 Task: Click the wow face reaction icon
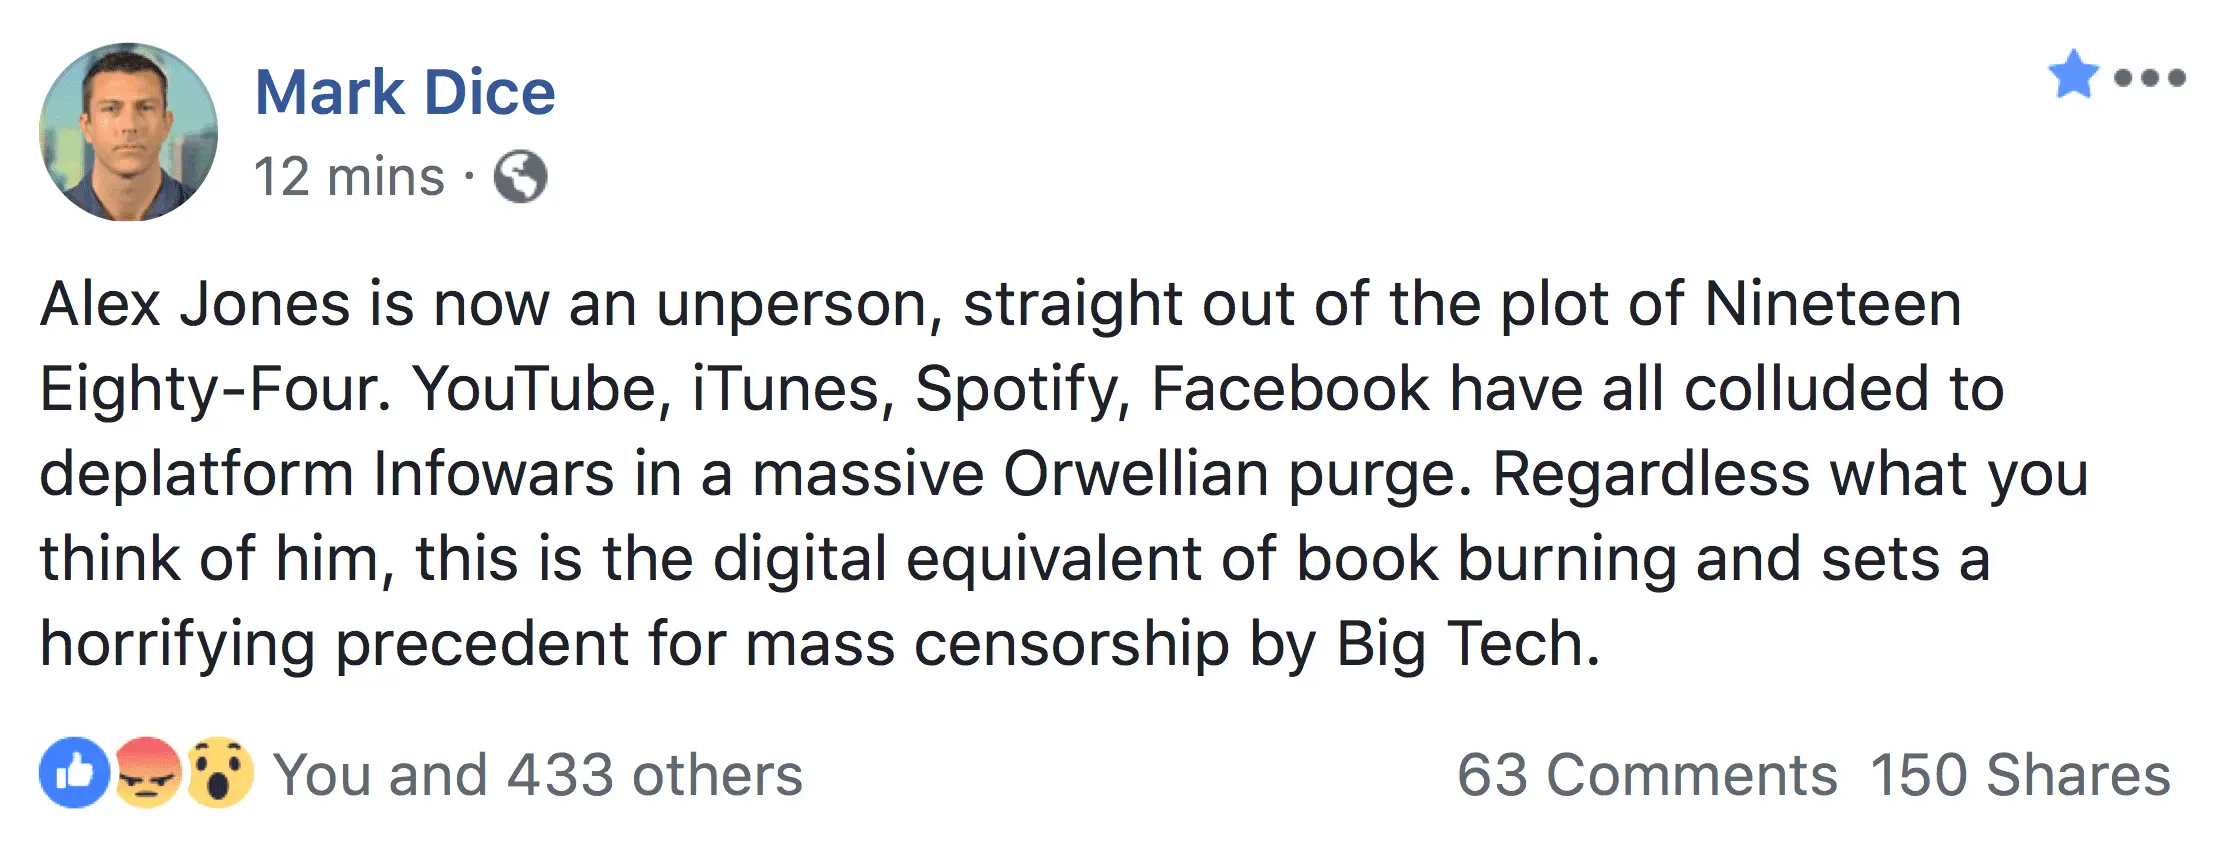219,773
